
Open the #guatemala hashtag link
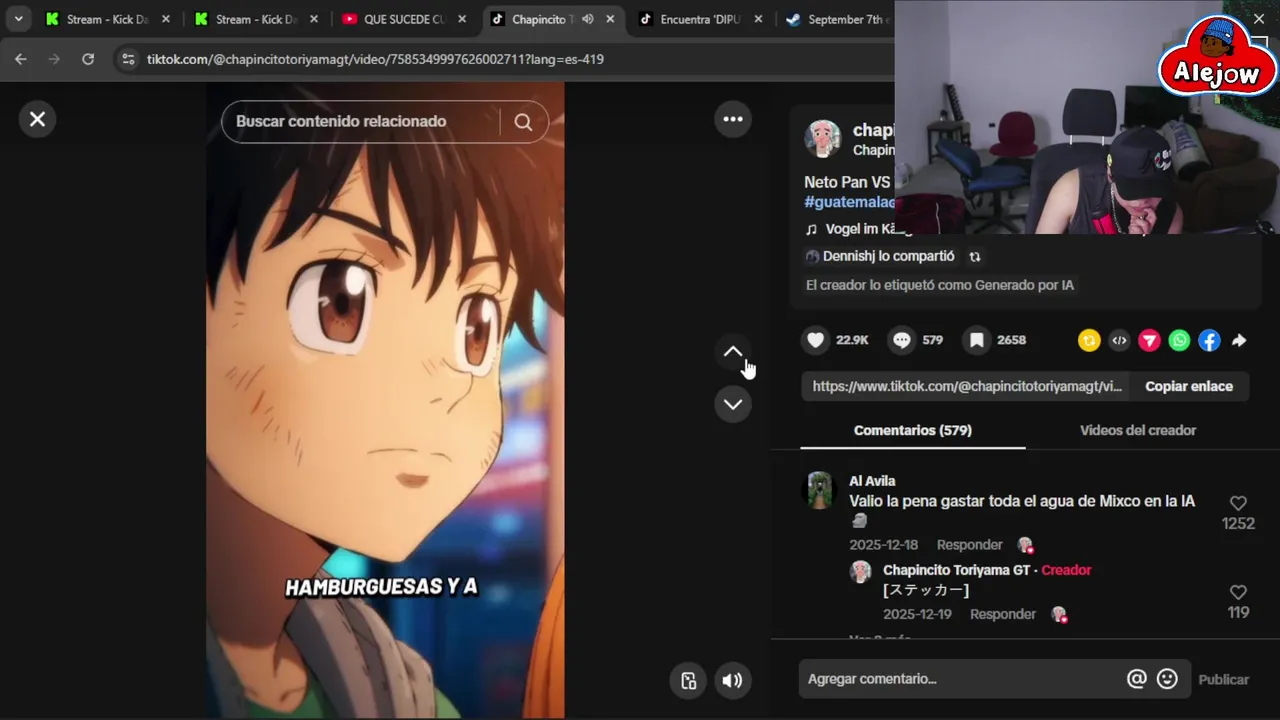tap(850, 202)
